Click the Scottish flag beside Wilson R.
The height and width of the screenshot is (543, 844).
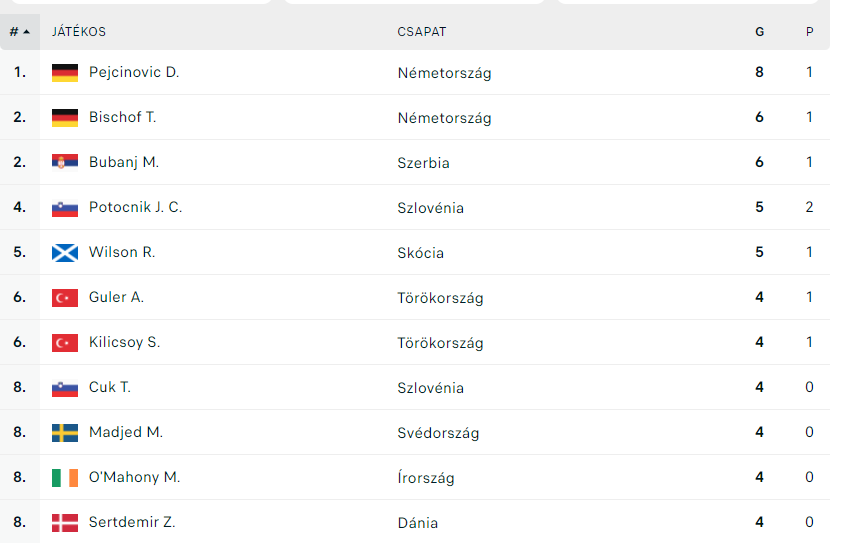[x=65, y=252]
